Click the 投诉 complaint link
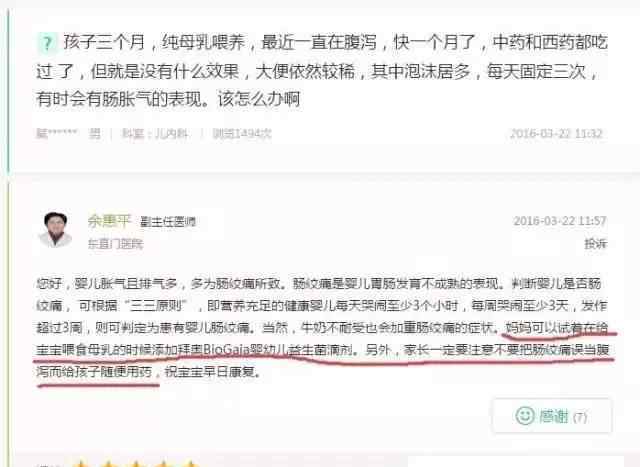Screen dimensions: 640x467 tap(596, 244)
